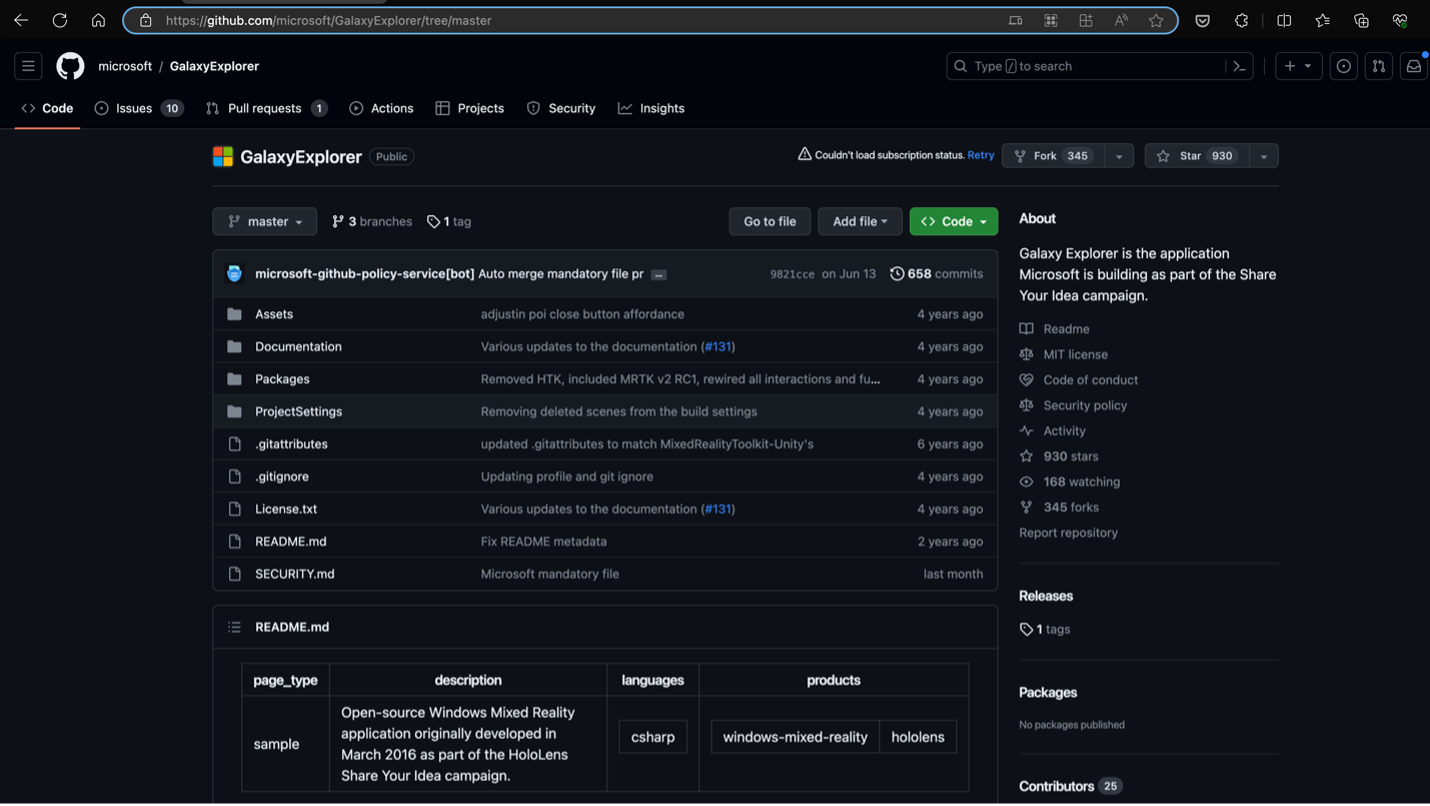
Task: Reload the page with the refresh icon
Action: [x=60, y=20]
